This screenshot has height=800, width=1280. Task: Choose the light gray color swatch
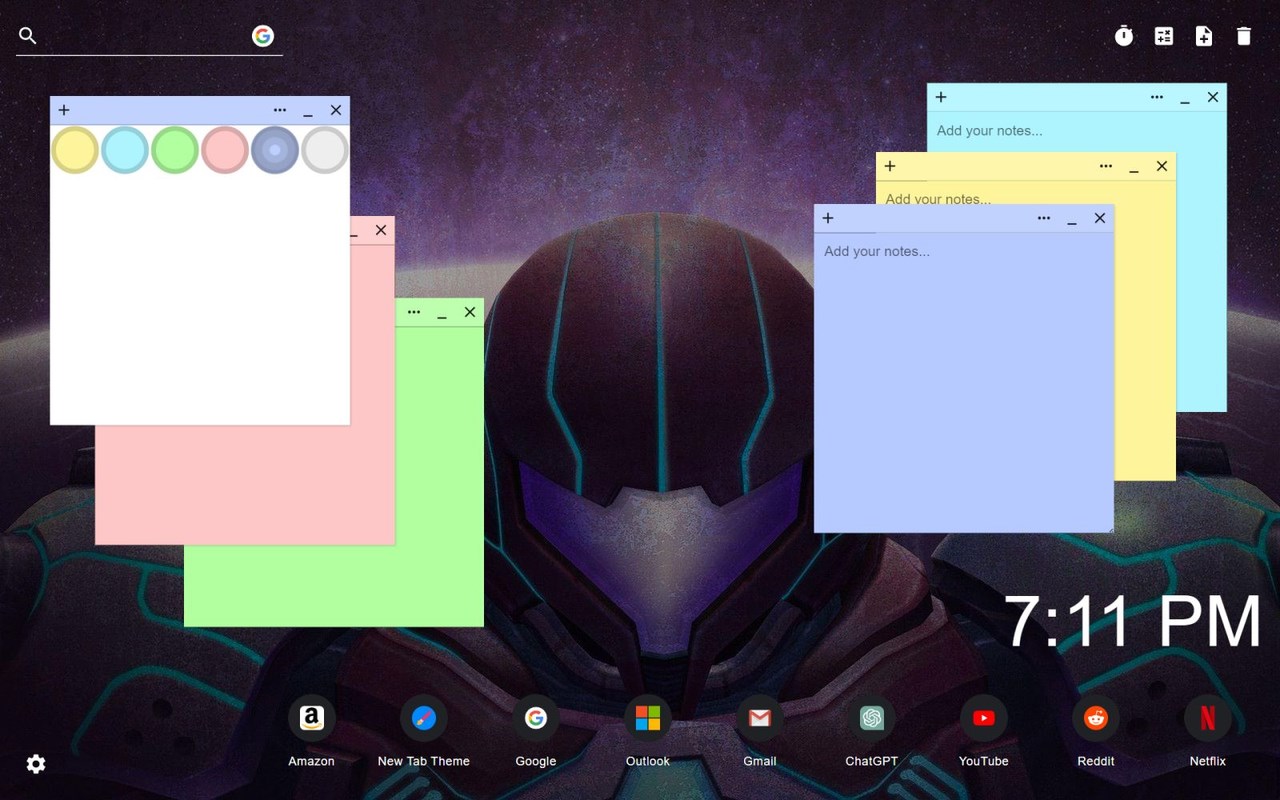click(325, 150)
